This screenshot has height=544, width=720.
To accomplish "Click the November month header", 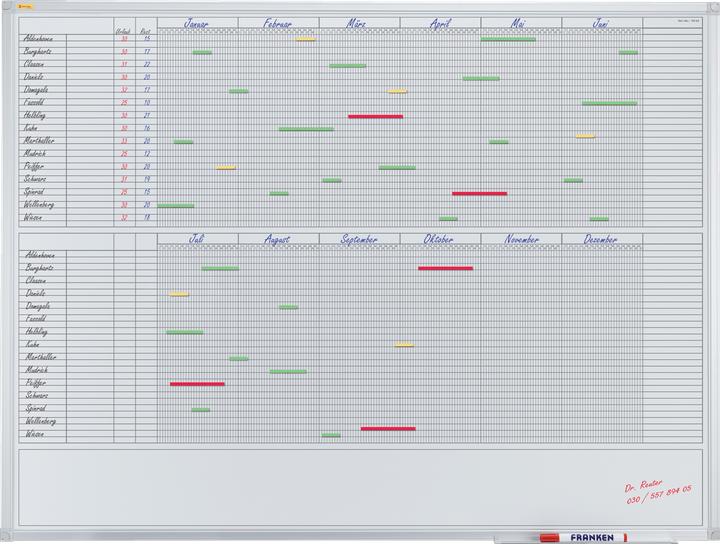I will click(x=521, y=239).
